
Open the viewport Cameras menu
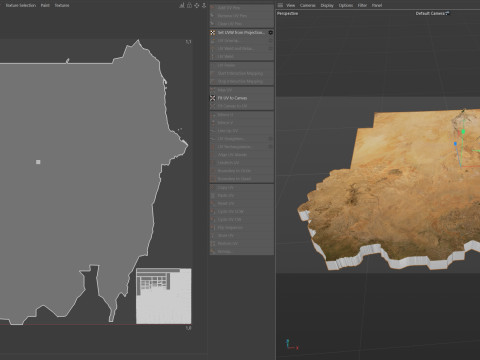[x=308, y=5]
